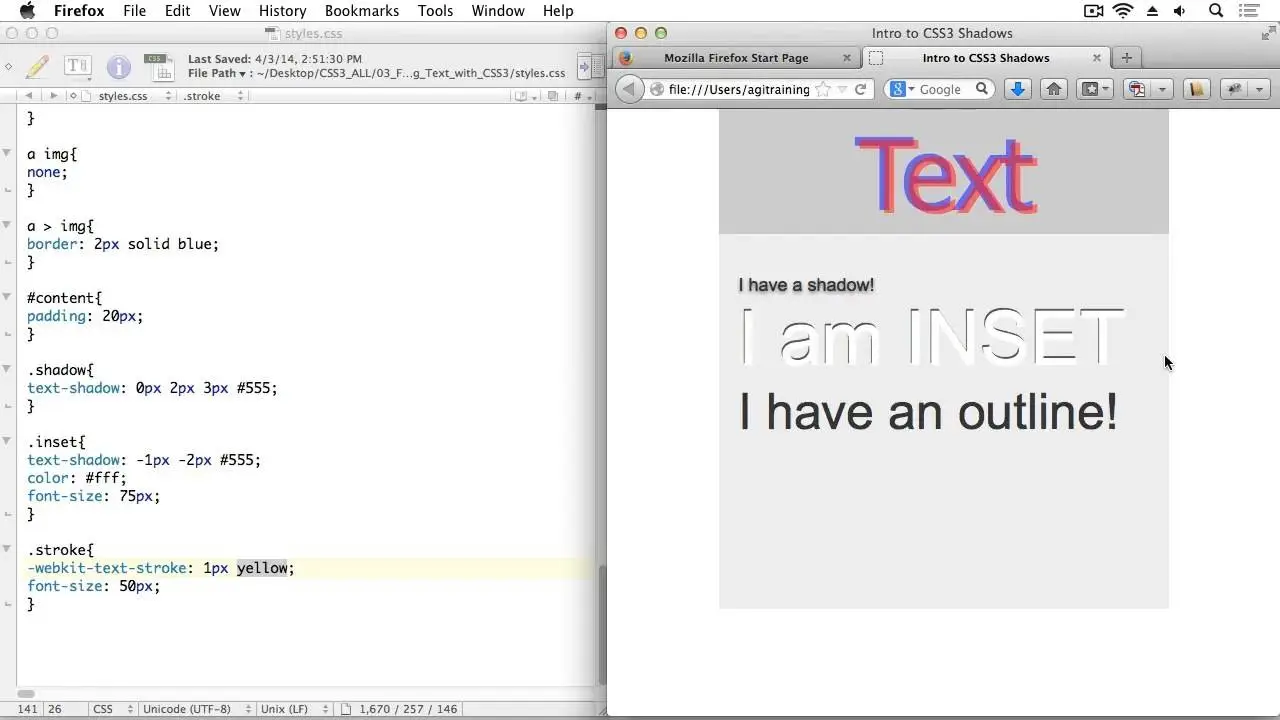This screenshot has height=720, width=1280.
Task: Open a new tab with plus button
Action: [1127, 58]
